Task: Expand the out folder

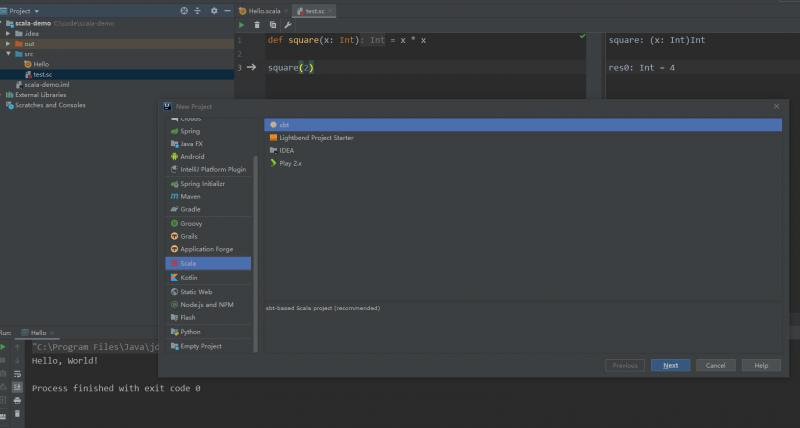Action: [x=8, y=44]
